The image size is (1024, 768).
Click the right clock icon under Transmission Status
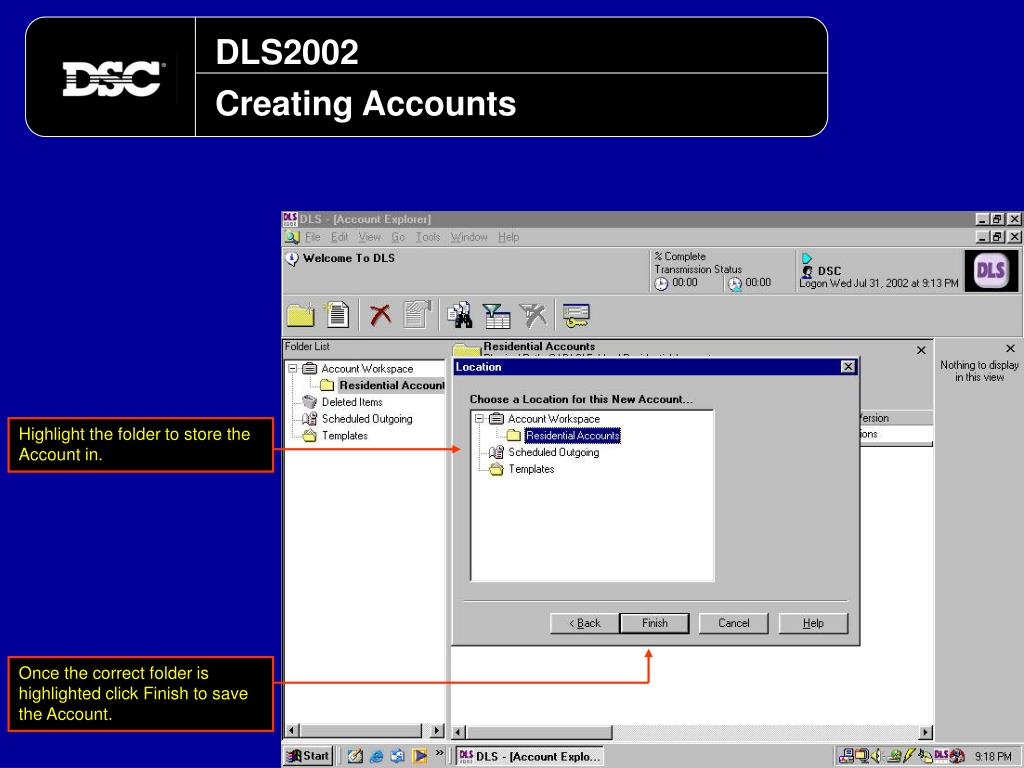tap(735, 283)
